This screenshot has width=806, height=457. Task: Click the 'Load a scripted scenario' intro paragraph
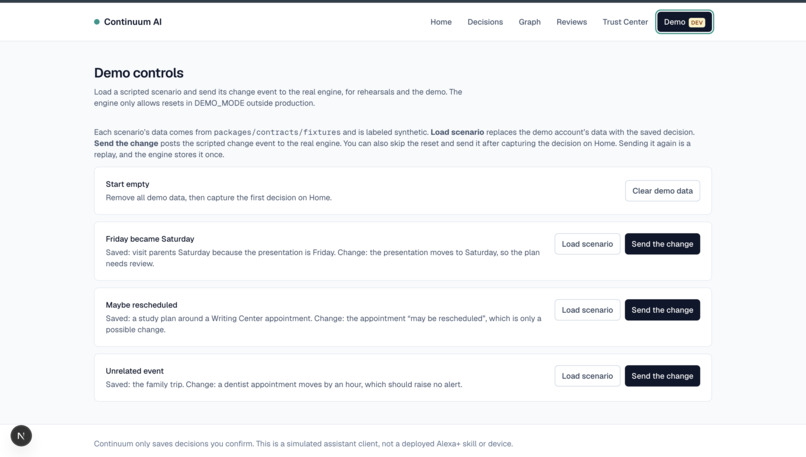click(x=278, y=97)
